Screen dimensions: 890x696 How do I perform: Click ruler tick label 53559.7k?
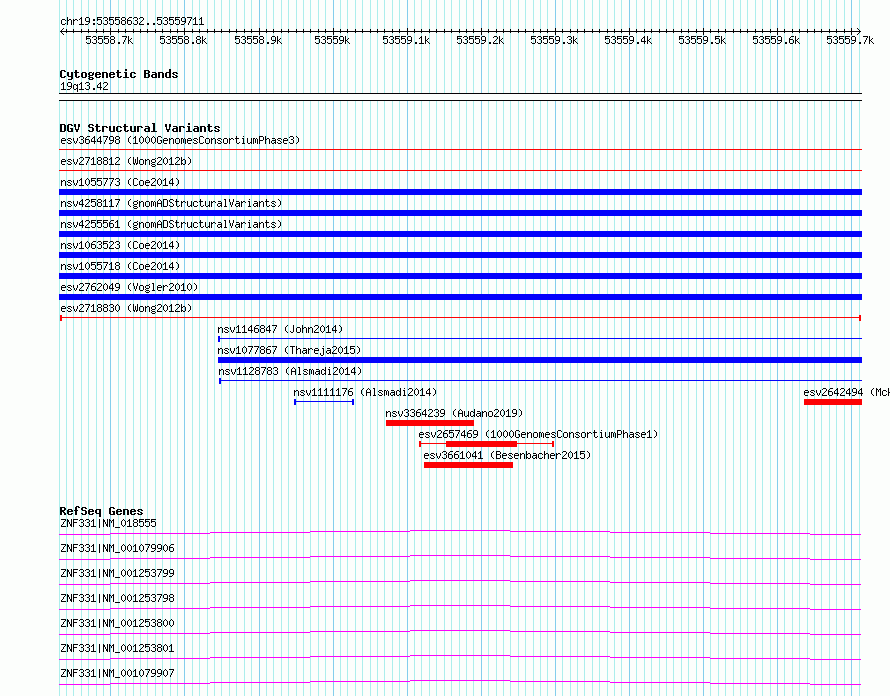click(x=850, y=40)
